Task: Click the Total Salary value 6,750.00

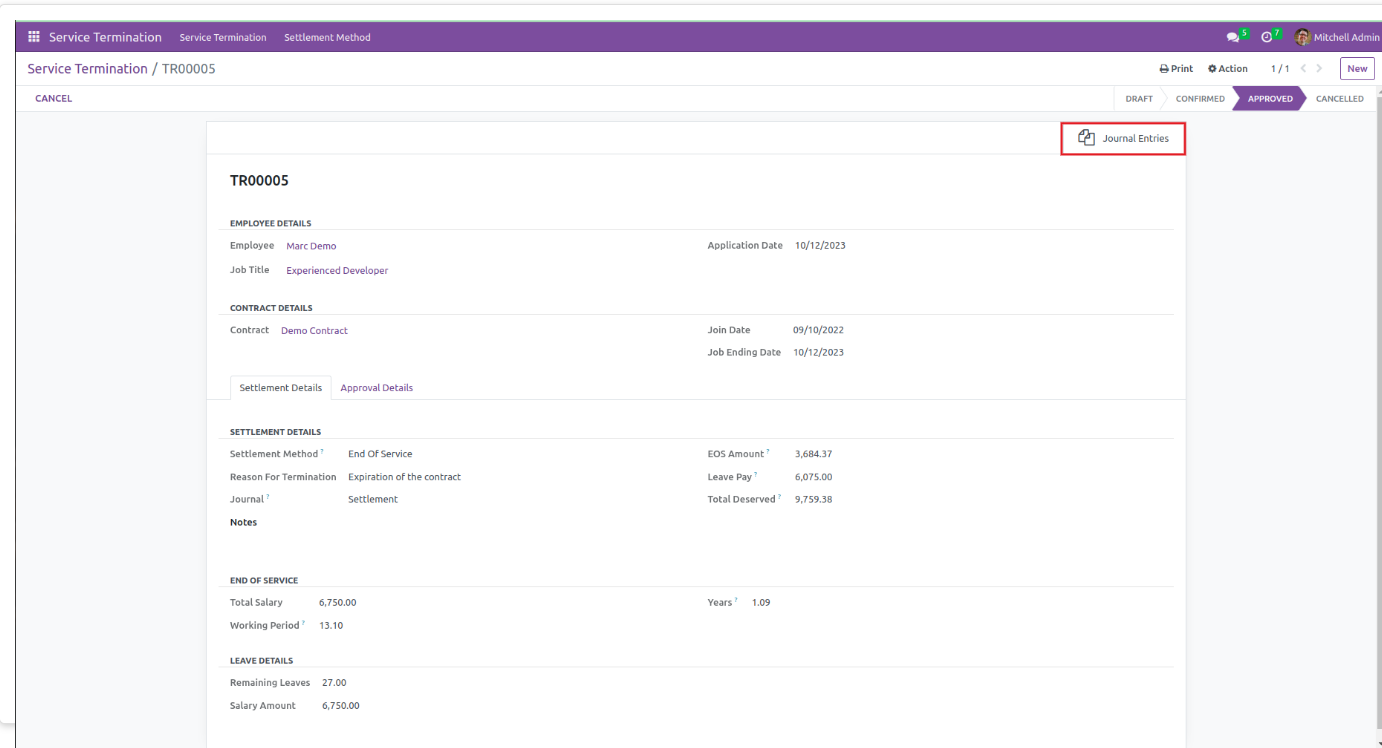Action: tap(337, 603)
